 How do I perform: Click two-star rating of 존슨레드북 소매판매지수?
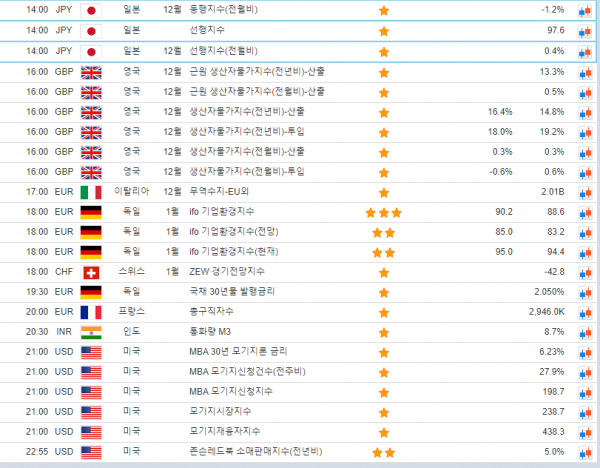[383, 452]
